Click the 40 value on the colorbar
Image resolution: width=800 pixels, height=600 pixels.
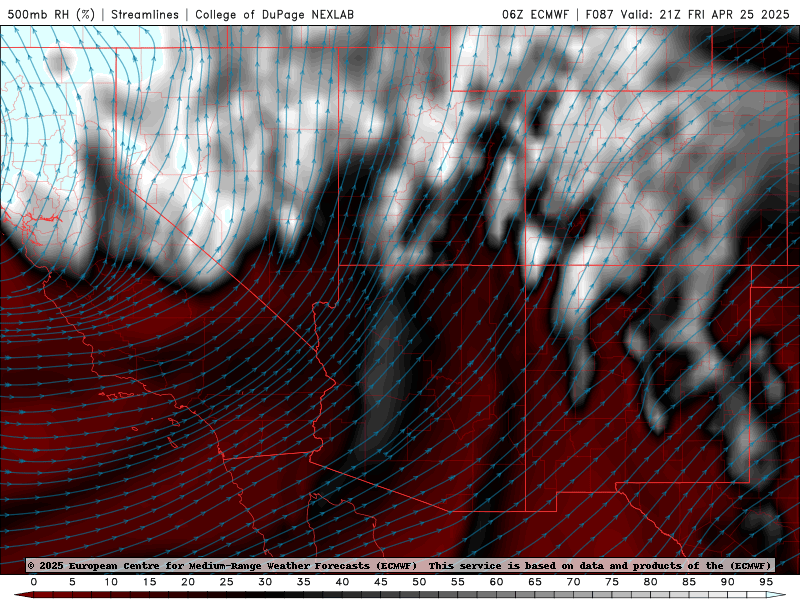[x=342, y=582]
